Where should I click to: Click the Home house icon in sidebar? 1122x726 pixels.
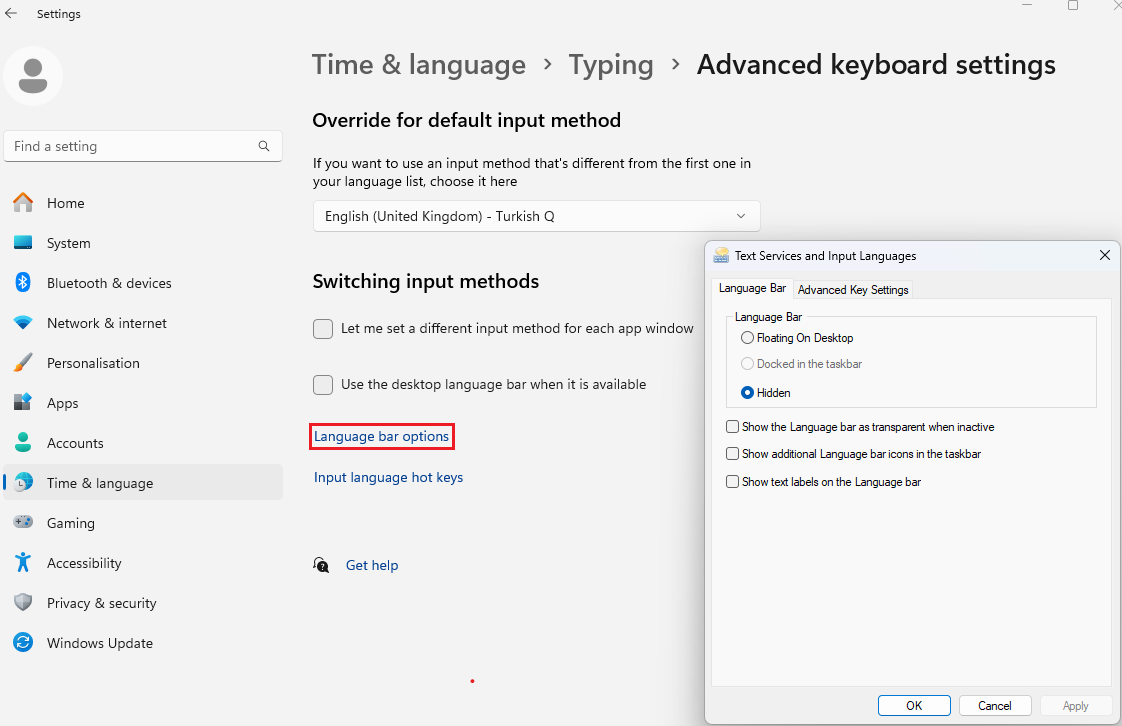23,202
